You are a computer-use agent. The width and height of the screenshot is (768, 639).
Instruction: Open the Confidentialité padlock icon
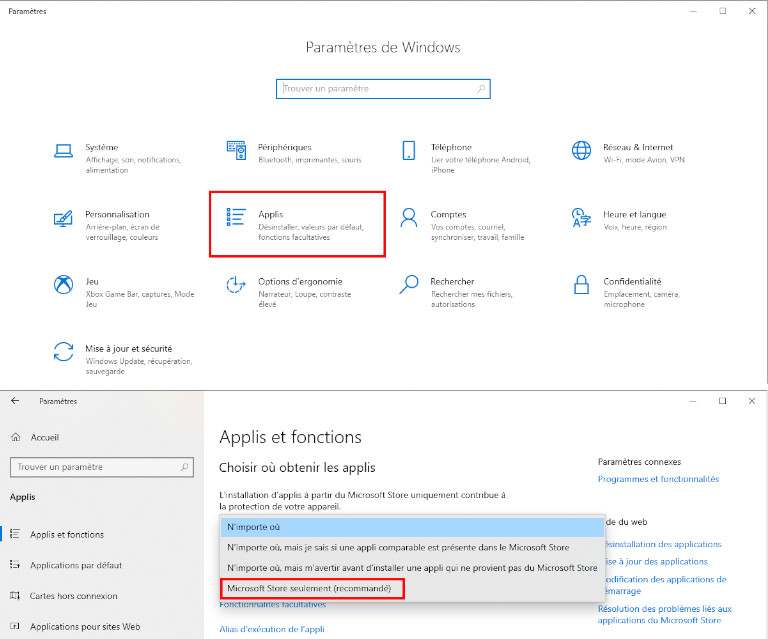[581, 284]
